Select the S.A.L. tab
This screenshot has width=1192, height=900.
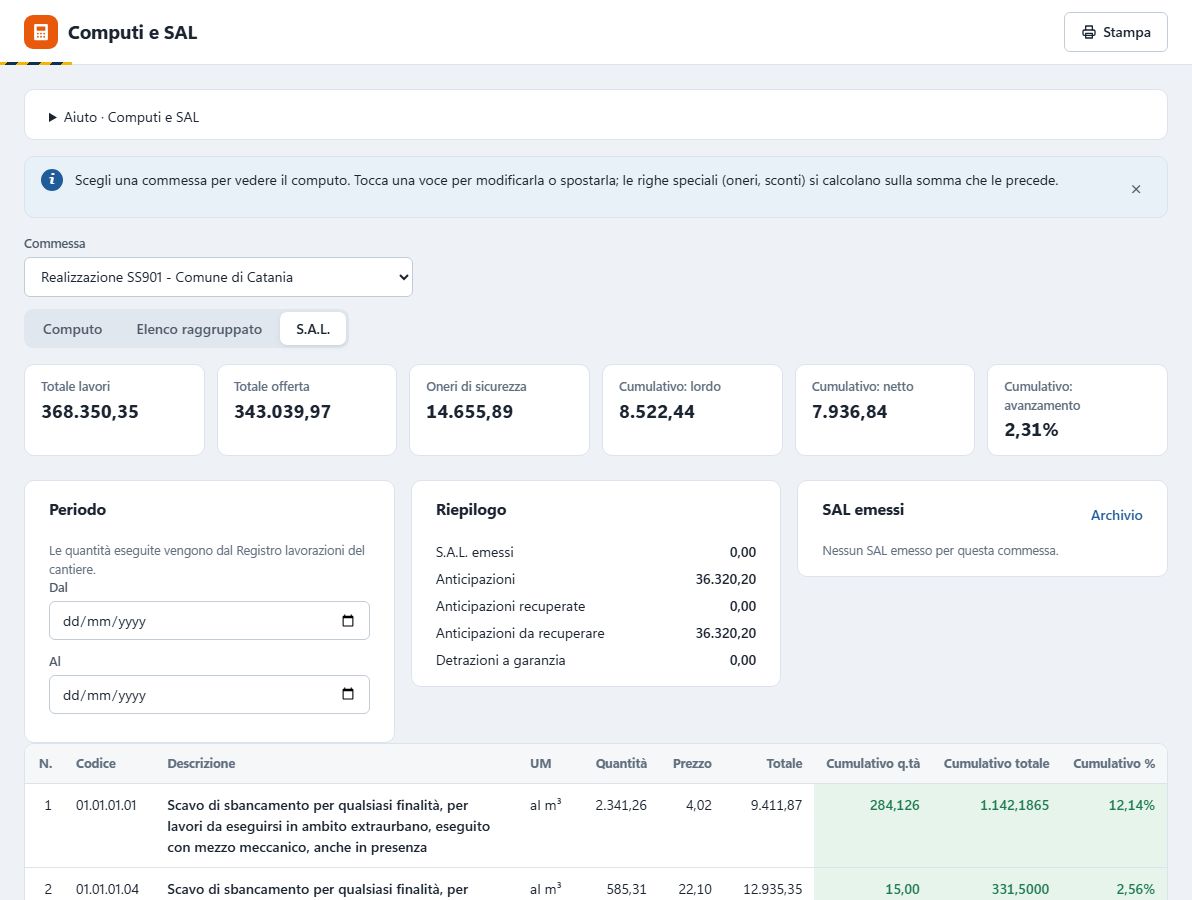pos(313,329)
